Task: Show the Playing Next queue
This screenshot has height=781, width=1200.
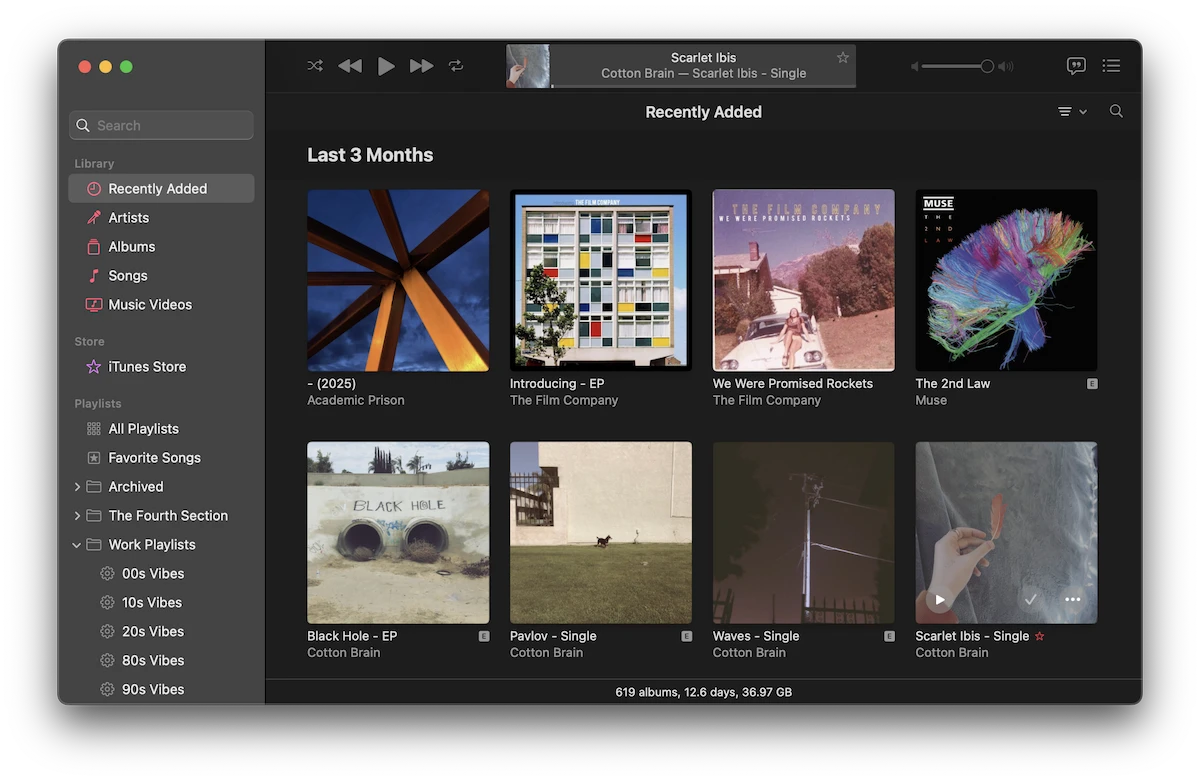Action: click(x=1111, y=66)
